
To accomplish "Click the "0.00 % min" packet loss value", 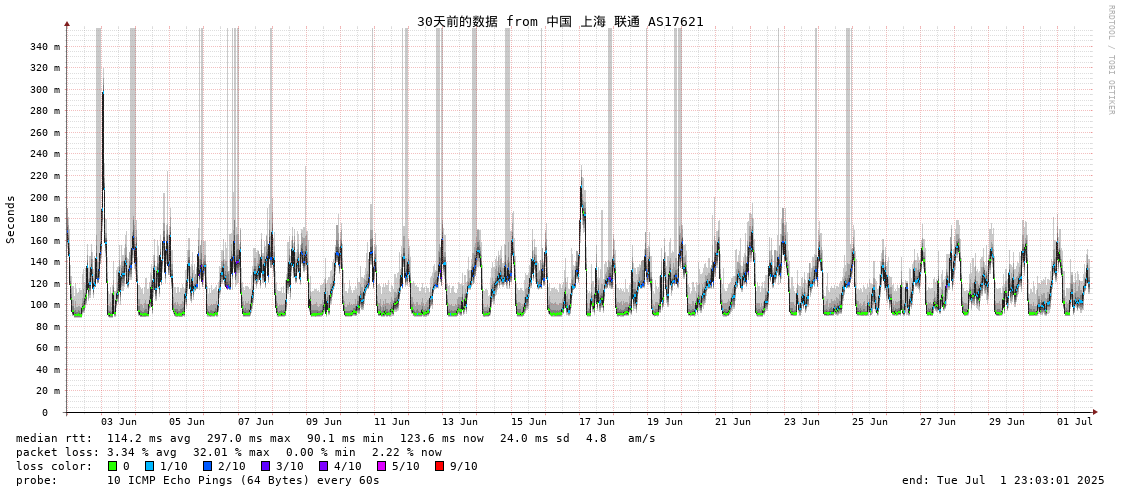I will coord(321,452).
